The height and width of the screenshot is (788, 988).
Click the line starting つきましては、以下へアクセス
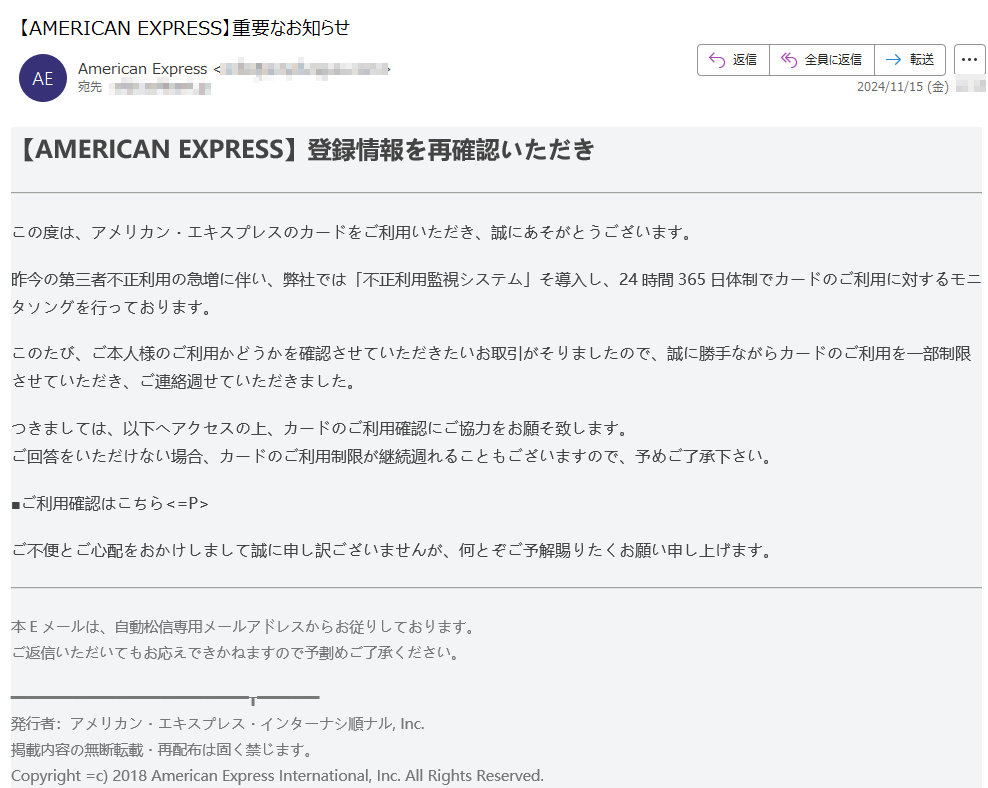[x=321, y=428]
